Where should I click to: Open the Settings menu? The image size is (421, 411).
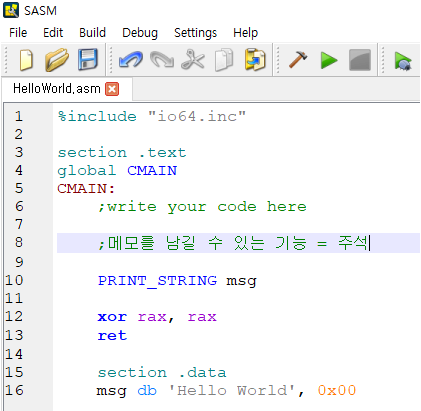click(195, 33)
